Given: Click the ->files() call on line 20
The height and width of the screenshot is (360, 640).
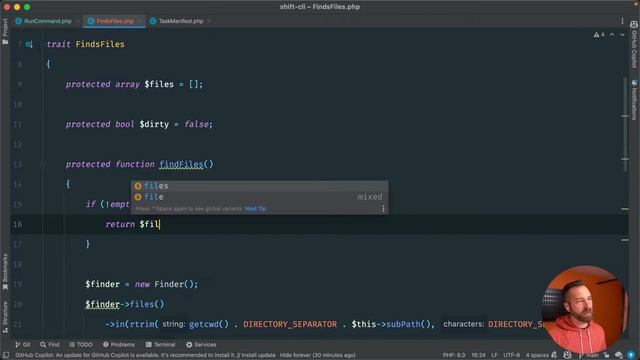Looking at the screenshot, I should pyautogui.click(x=142, y=304).
